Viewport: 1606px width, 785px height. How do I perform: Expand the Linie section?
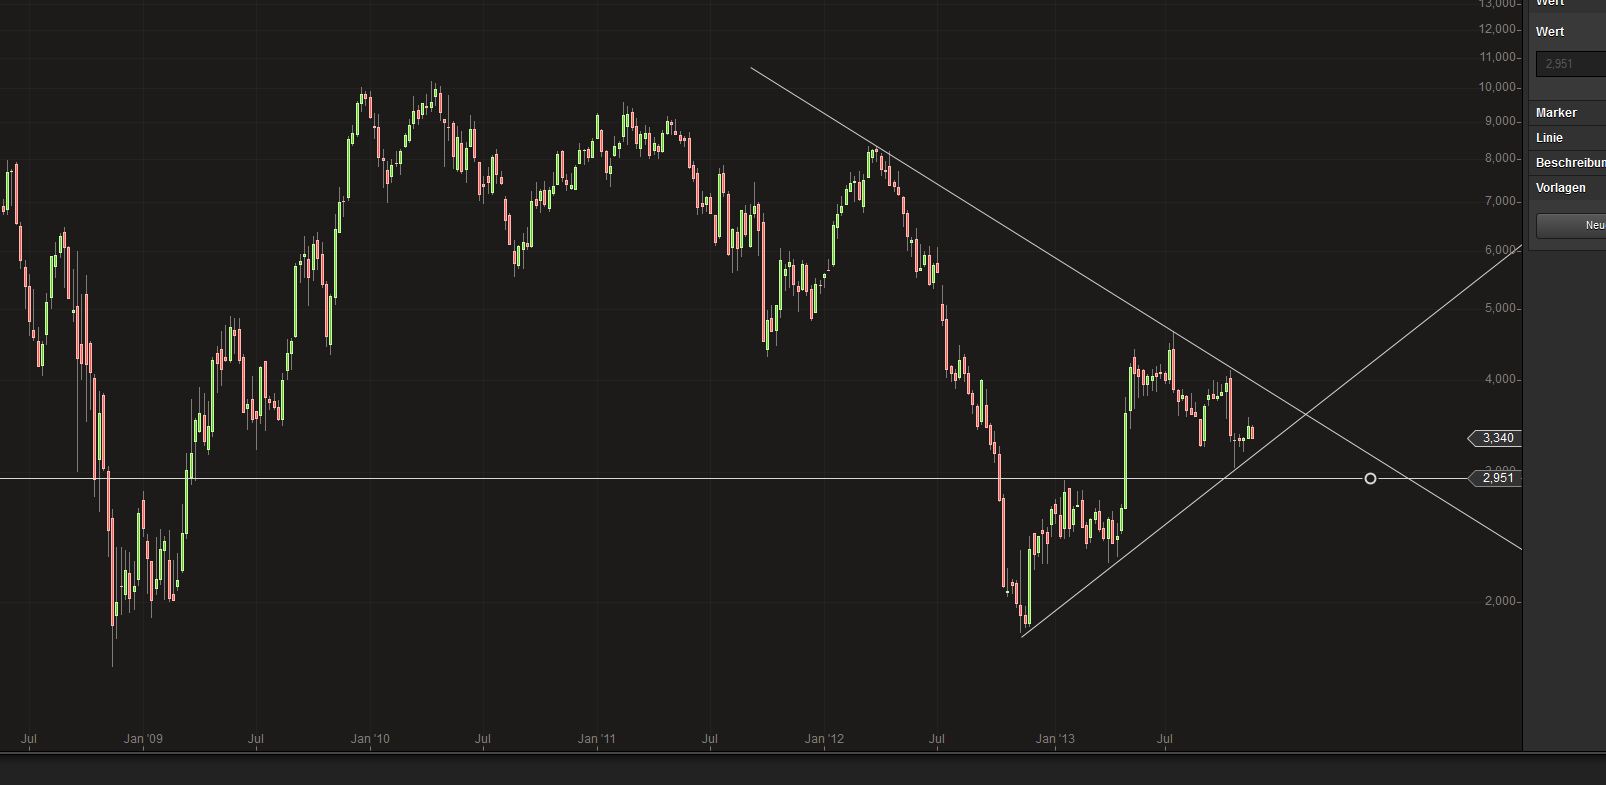click(x=1567, y=138)
